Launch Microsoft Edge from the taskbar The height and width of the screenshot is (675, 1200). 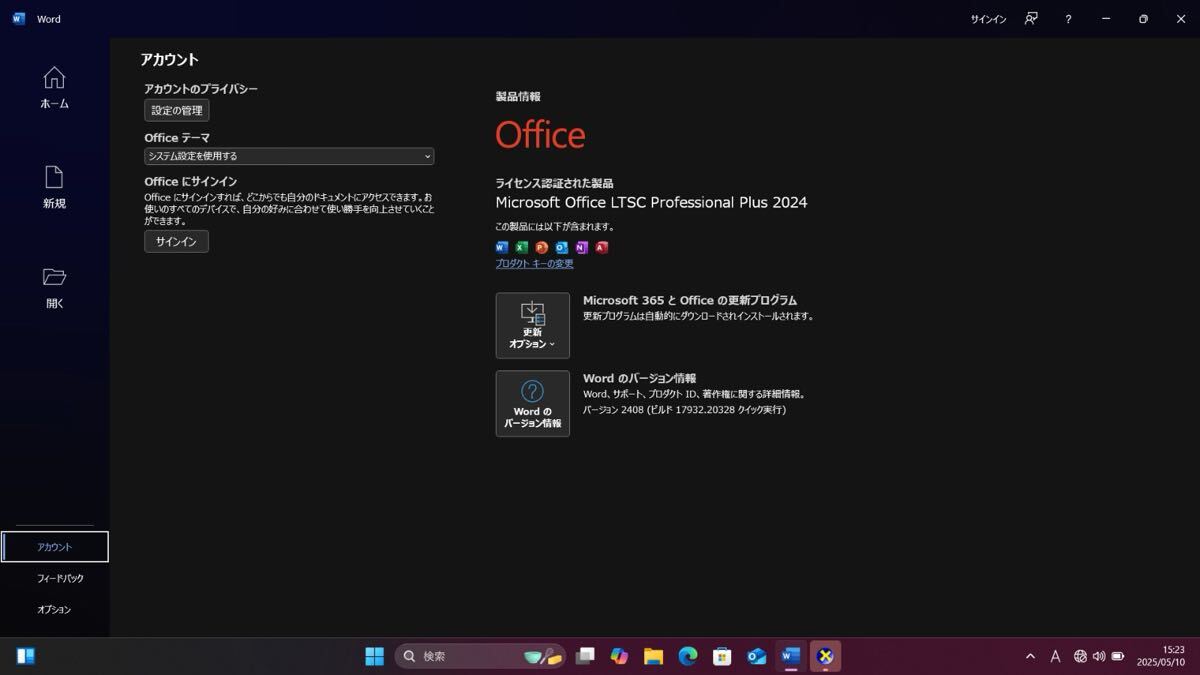click(x=688, y=656)
